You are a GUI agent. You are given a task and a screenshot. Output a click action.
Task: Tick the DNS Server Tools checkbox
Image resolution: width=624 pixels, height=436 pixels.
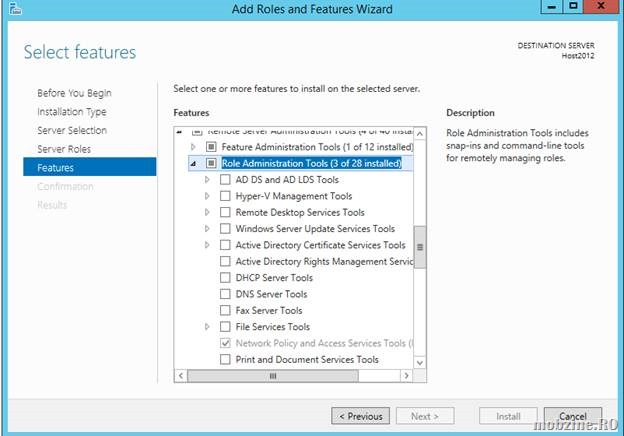pos(225,294)
